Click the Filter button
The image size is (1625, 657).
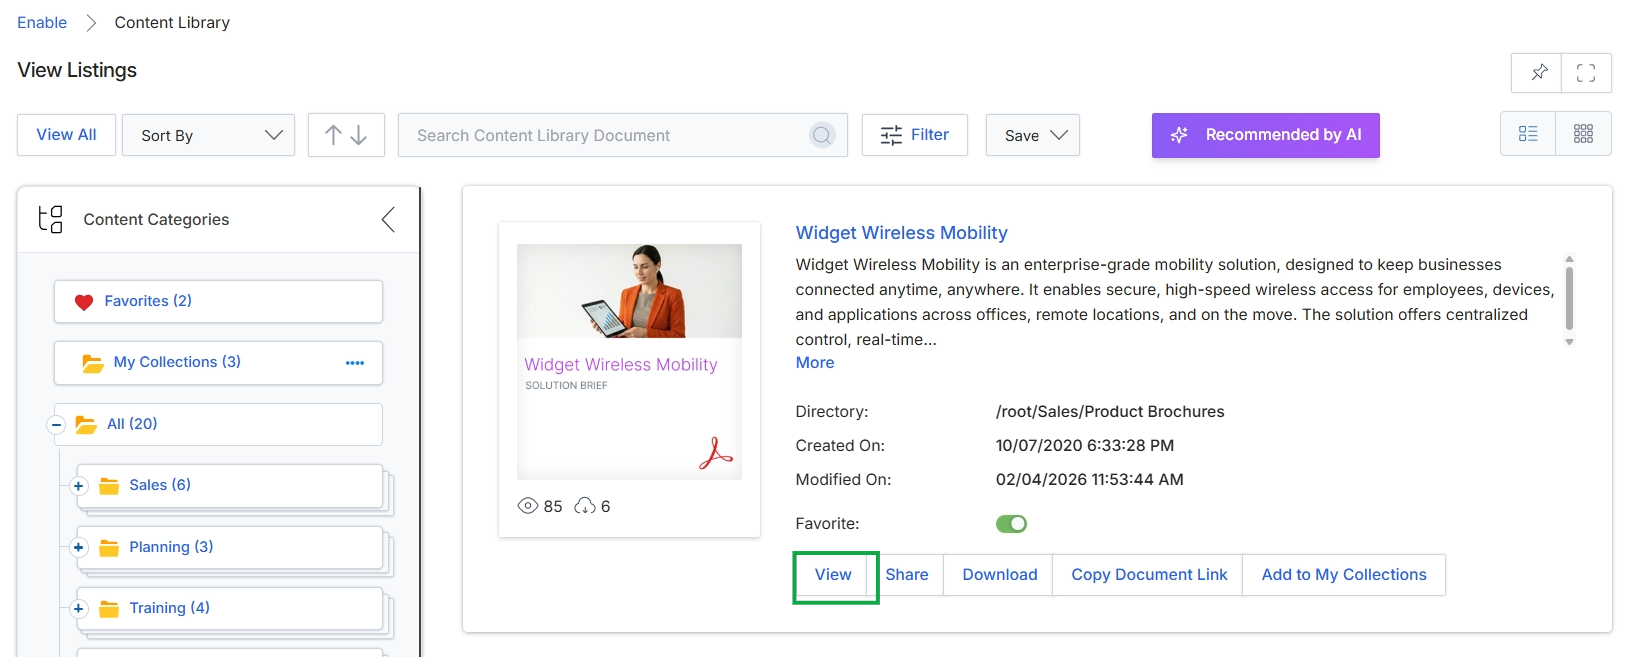pos(915,135)
